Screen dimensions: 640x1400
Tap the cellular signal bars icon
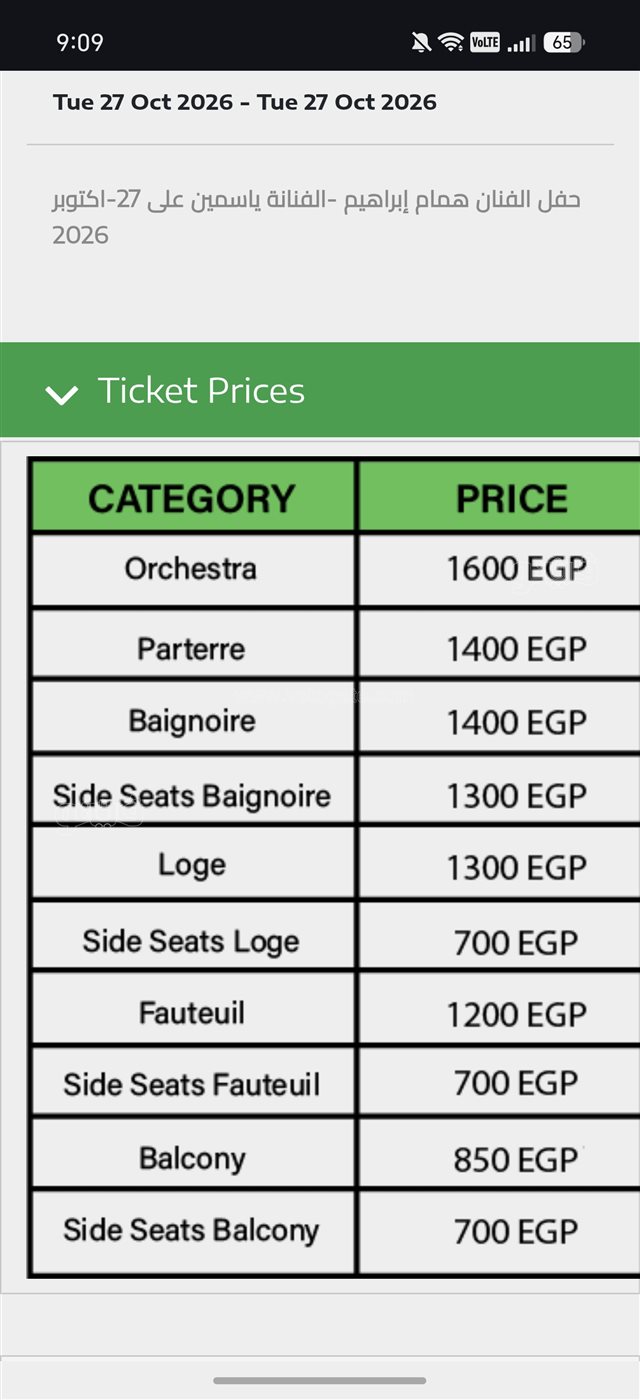pos(520,42)
